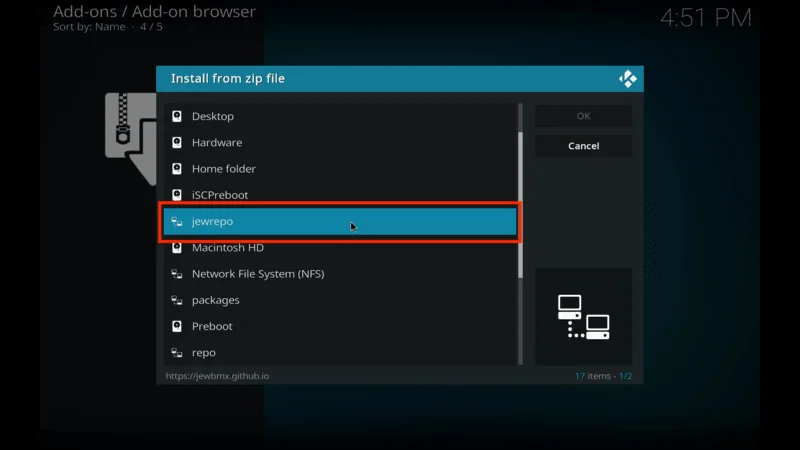This screenshot has height=450, width=800.
Task: Click the network share icon beside repo
Action: coord(177,353)
